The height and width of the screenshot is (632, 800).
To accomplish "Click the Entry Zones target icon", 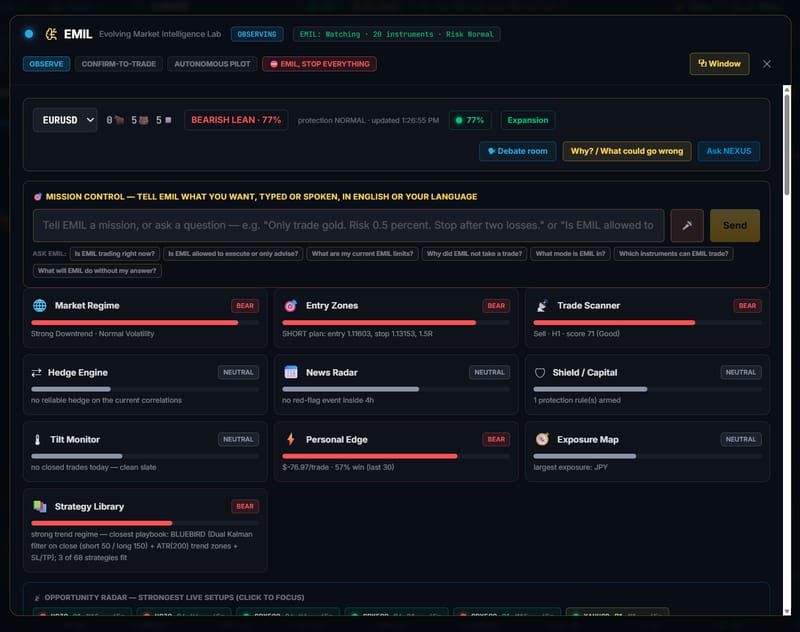I will click(290, 306).
